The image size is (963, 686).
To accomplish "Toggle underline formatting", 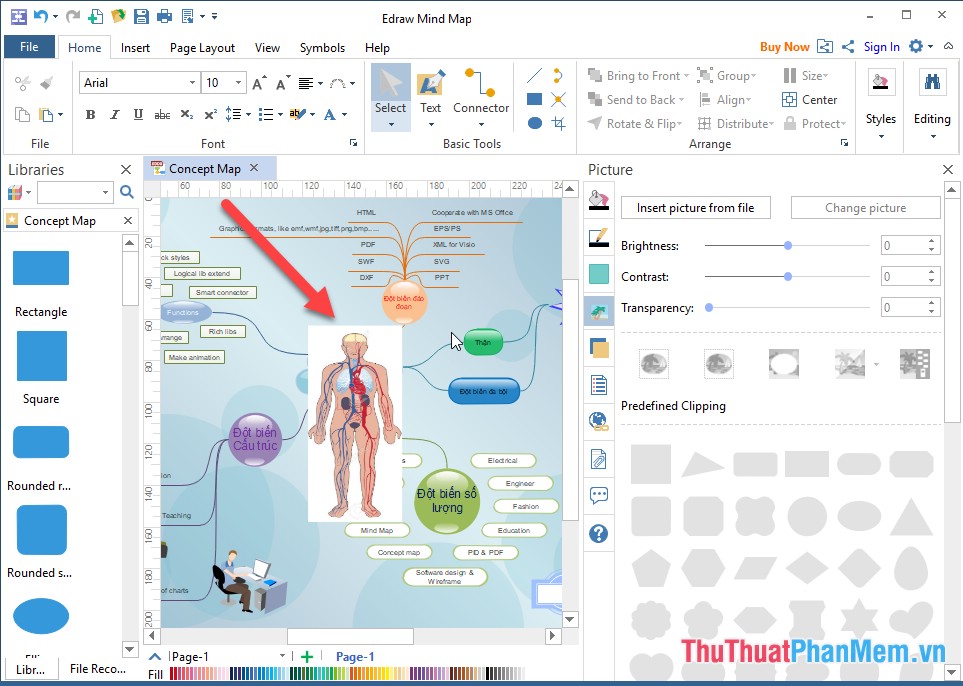I will 137,115.
